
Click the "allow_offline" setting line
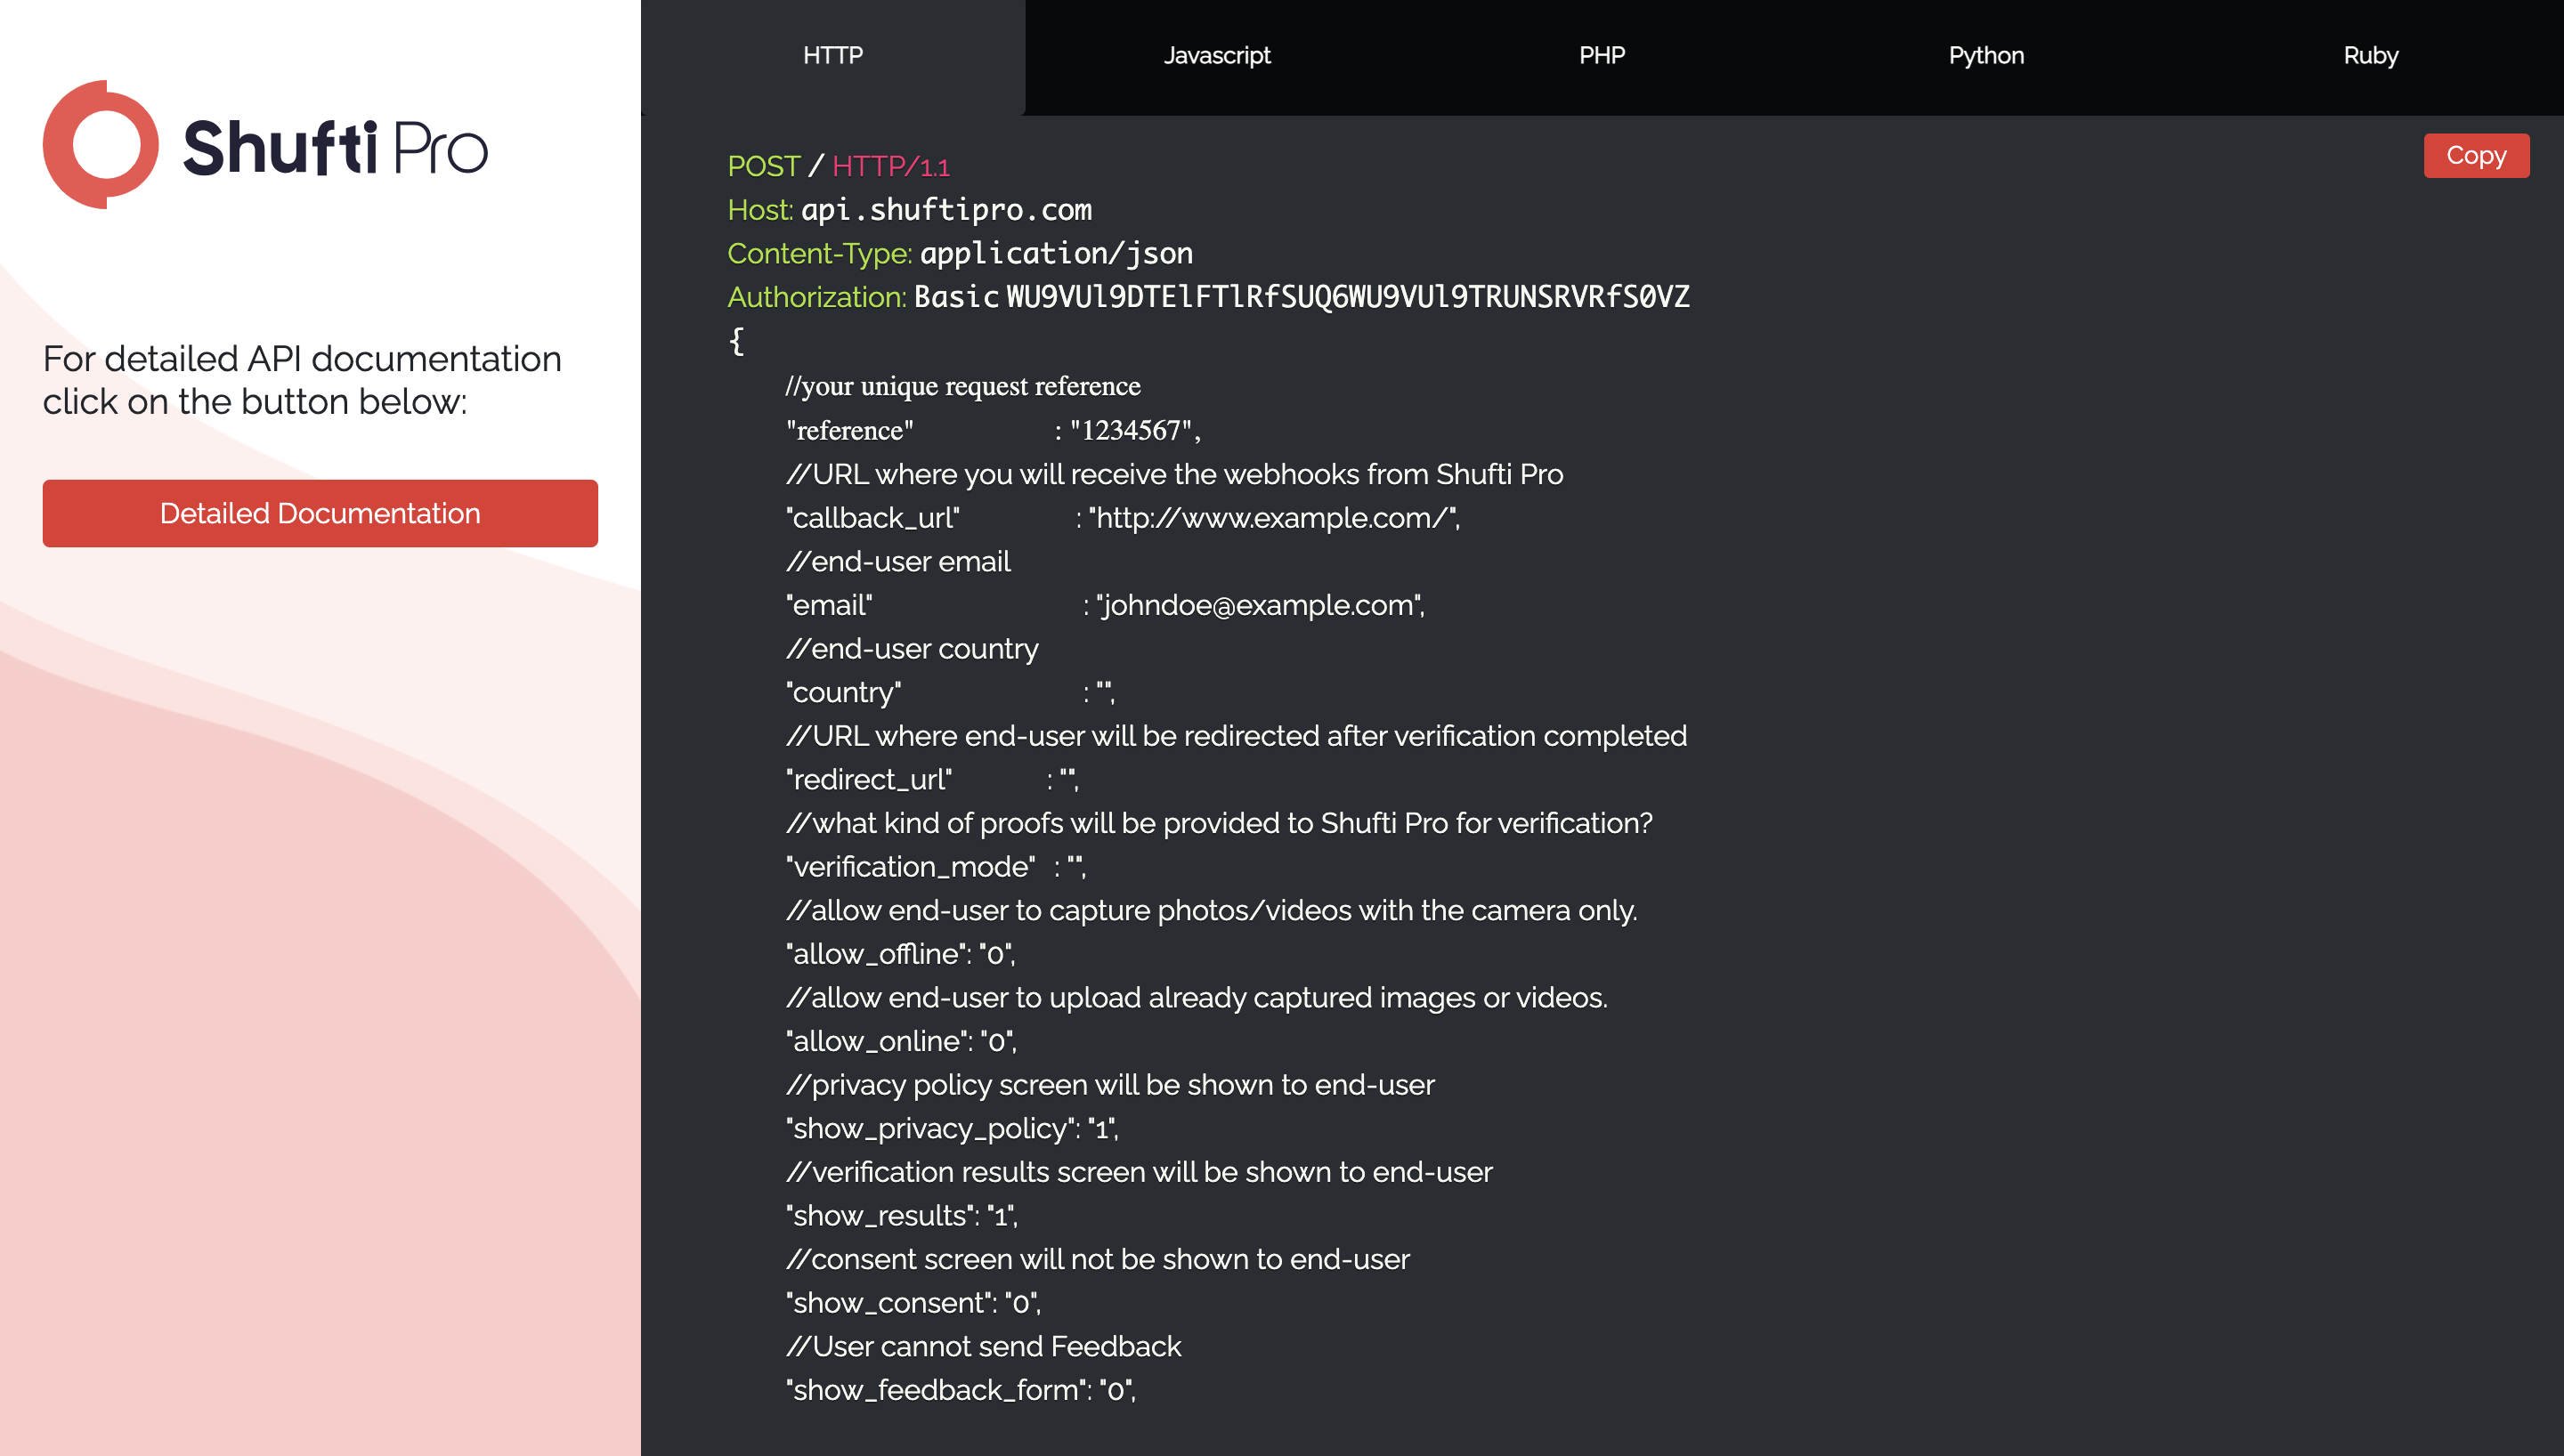click(900, 954)
